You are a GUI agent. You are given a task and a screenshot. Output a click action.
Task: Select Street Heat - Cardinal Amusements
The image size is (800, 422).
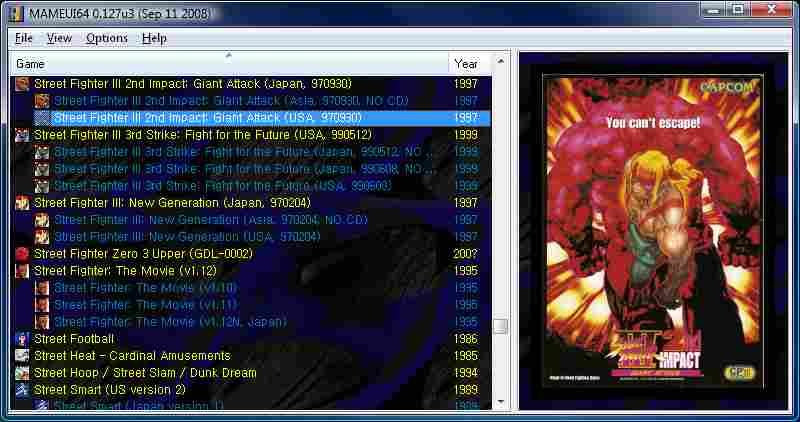pos(132,356)
